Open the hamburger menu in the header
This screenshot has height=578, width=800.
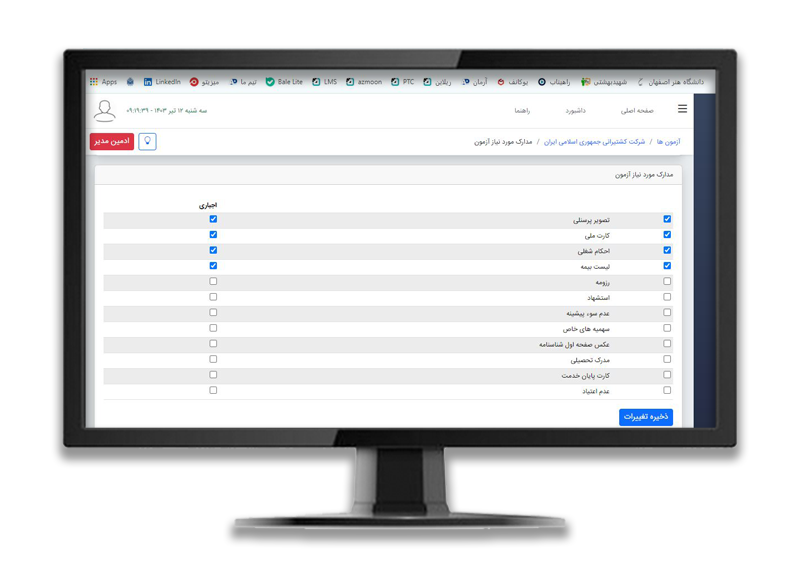[682, 109]
